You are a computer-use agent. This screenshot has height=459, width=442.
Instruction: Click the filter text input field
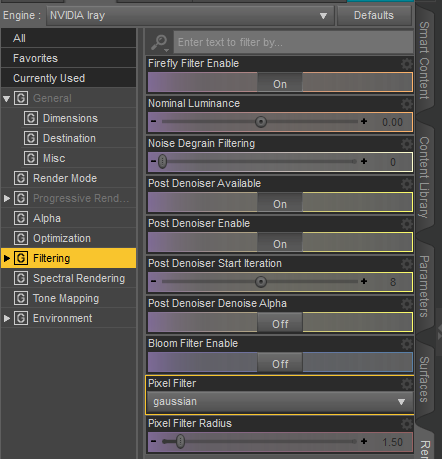[x=293, y=42]
